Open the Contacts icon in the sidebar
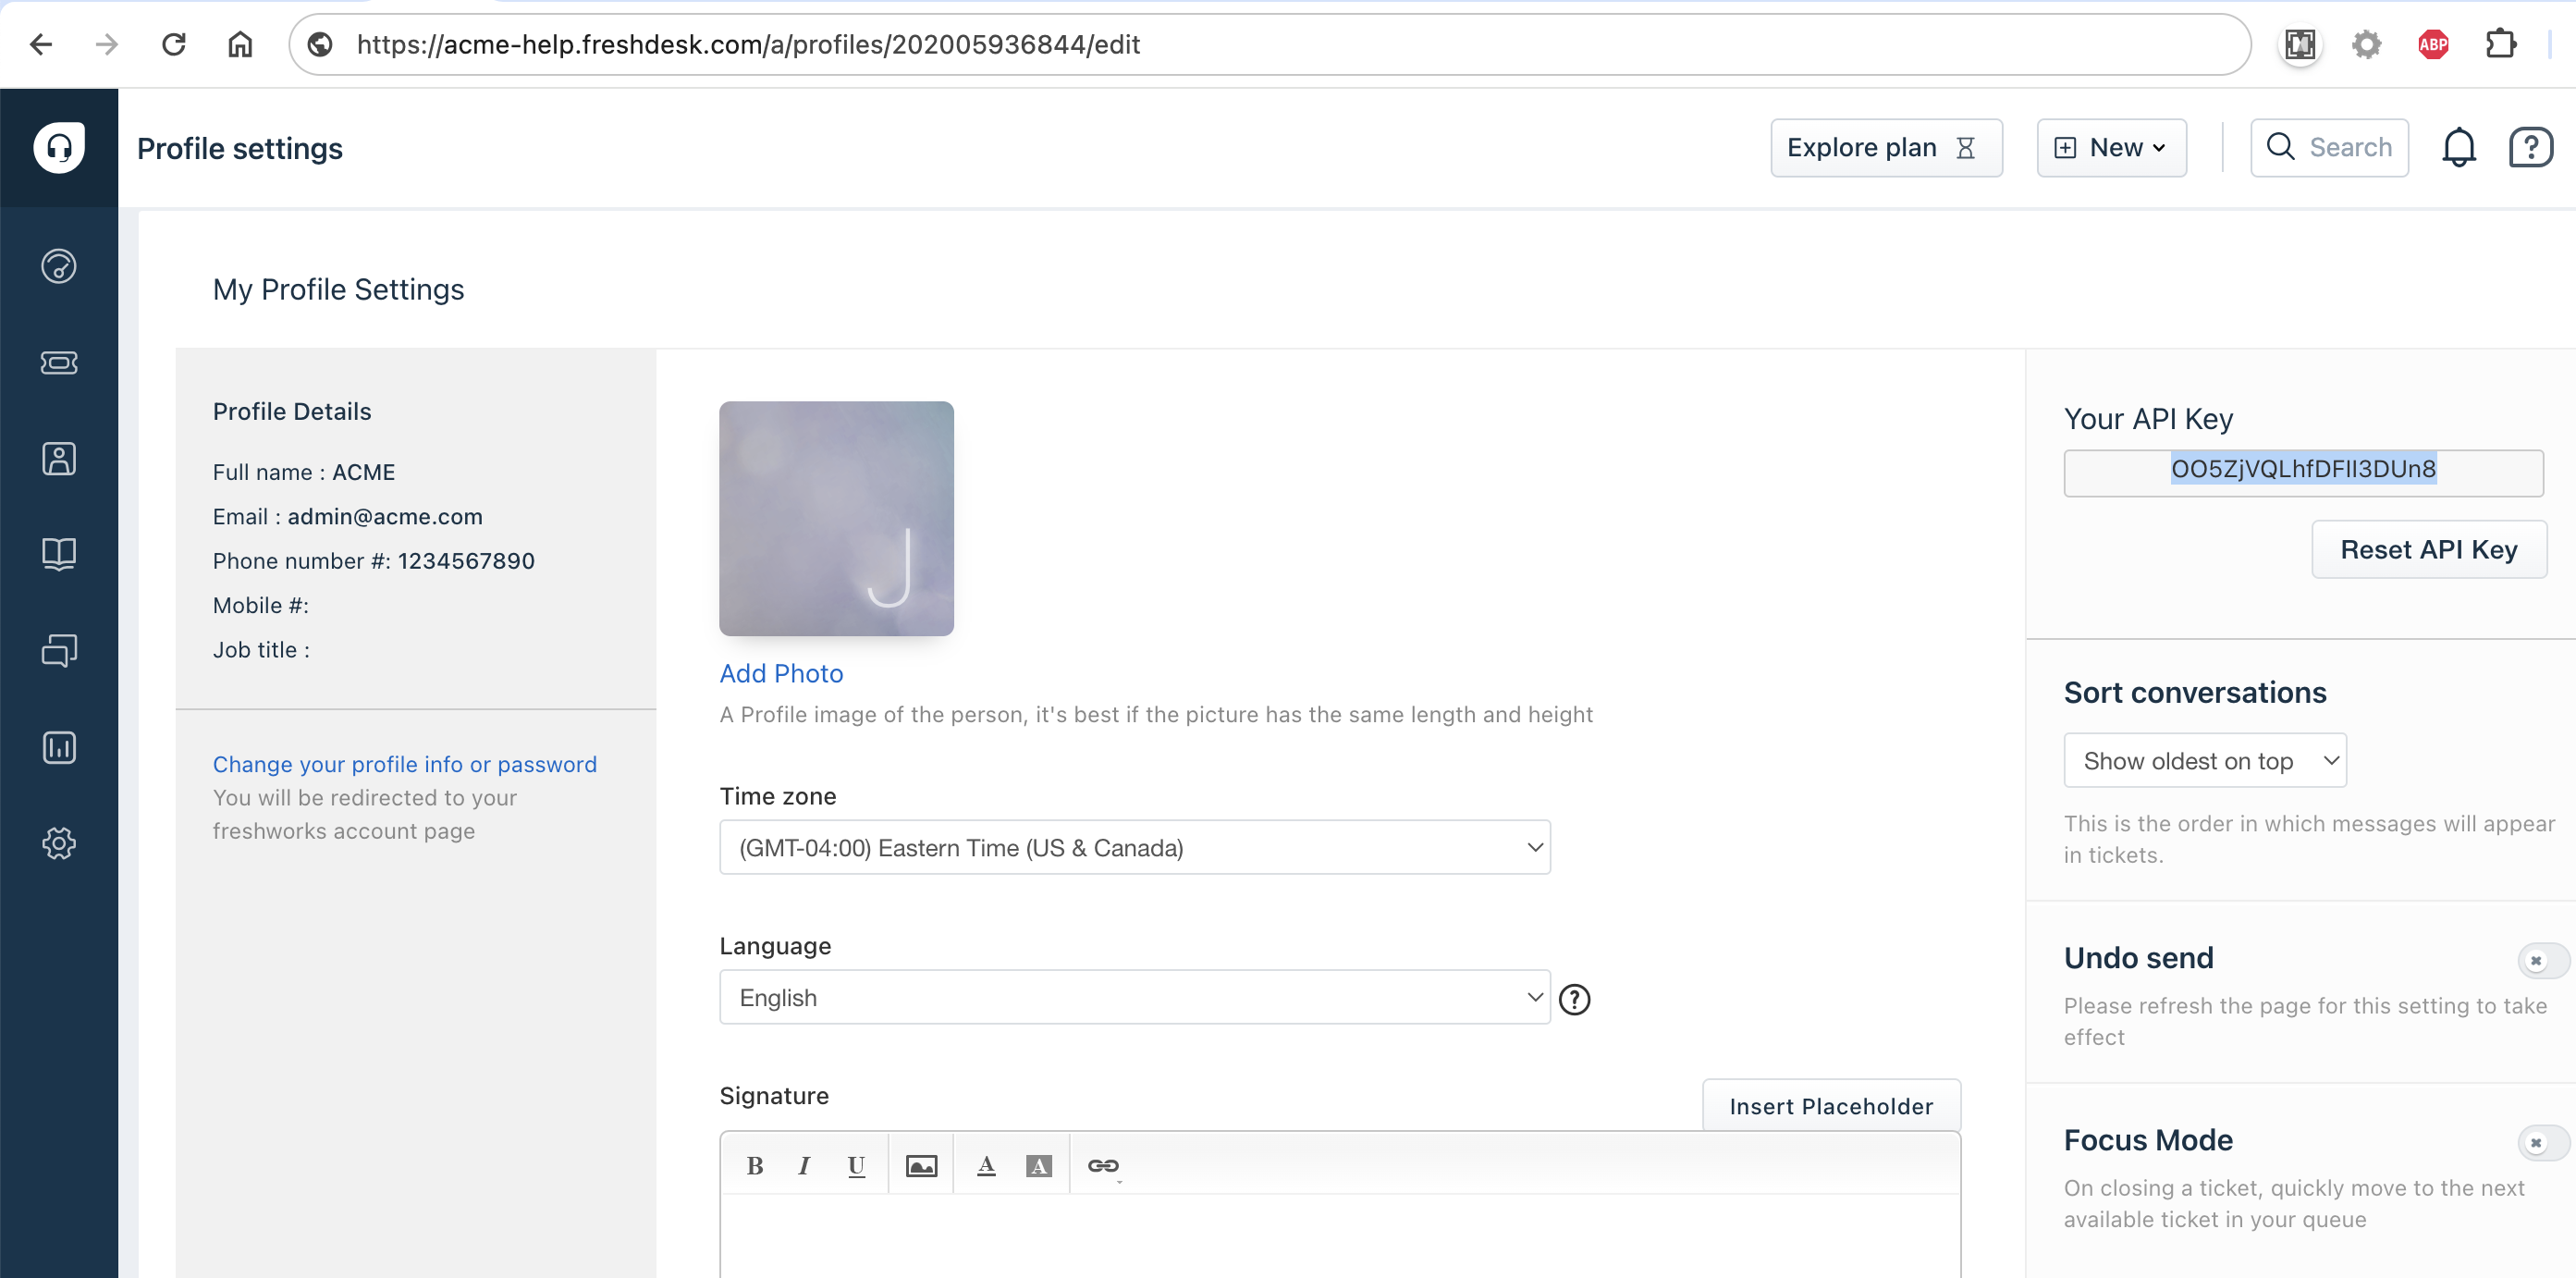 click(59, 458)
